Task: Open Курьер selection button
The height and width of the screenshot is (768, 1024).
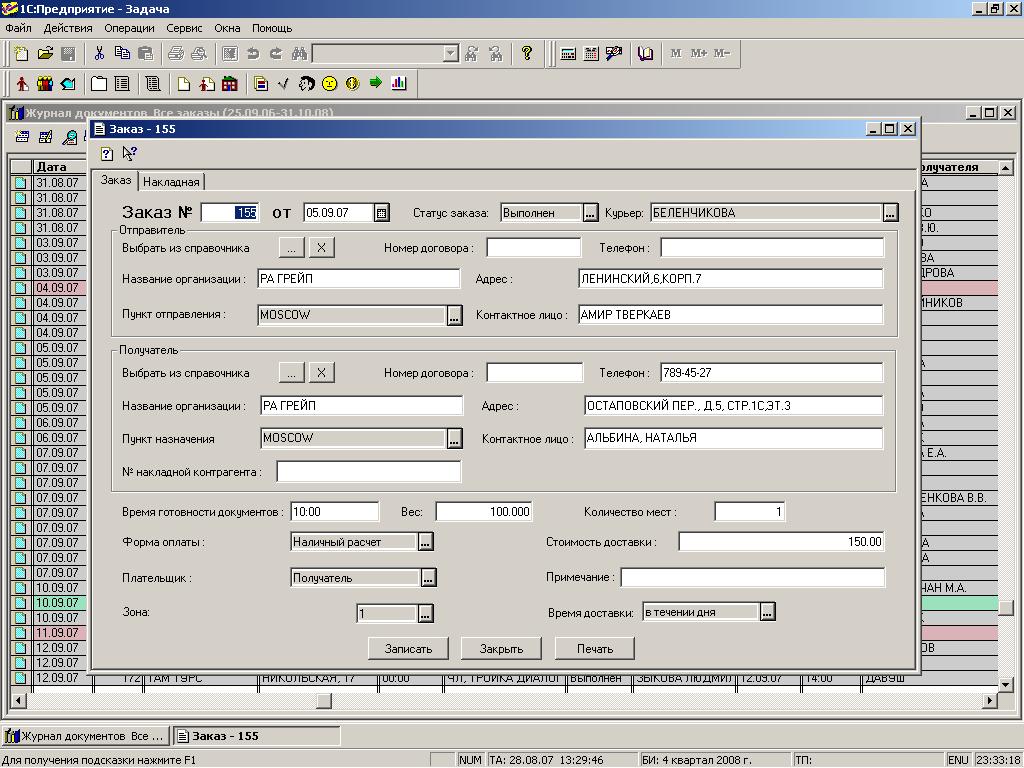Action: (890, 212)
